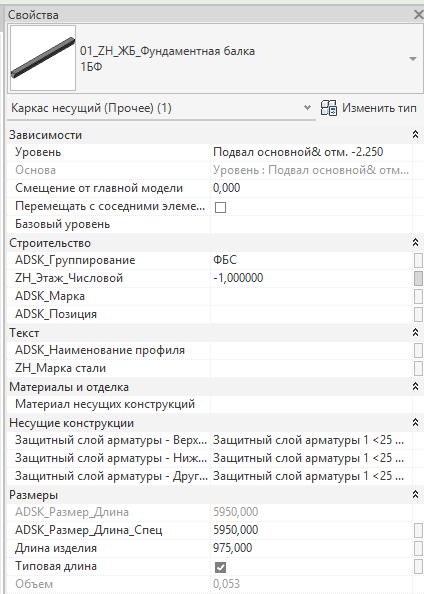Uncheck the Типовая длина checkbox
Viewport: 424px width, 594px height.
(x=221, y=567)
